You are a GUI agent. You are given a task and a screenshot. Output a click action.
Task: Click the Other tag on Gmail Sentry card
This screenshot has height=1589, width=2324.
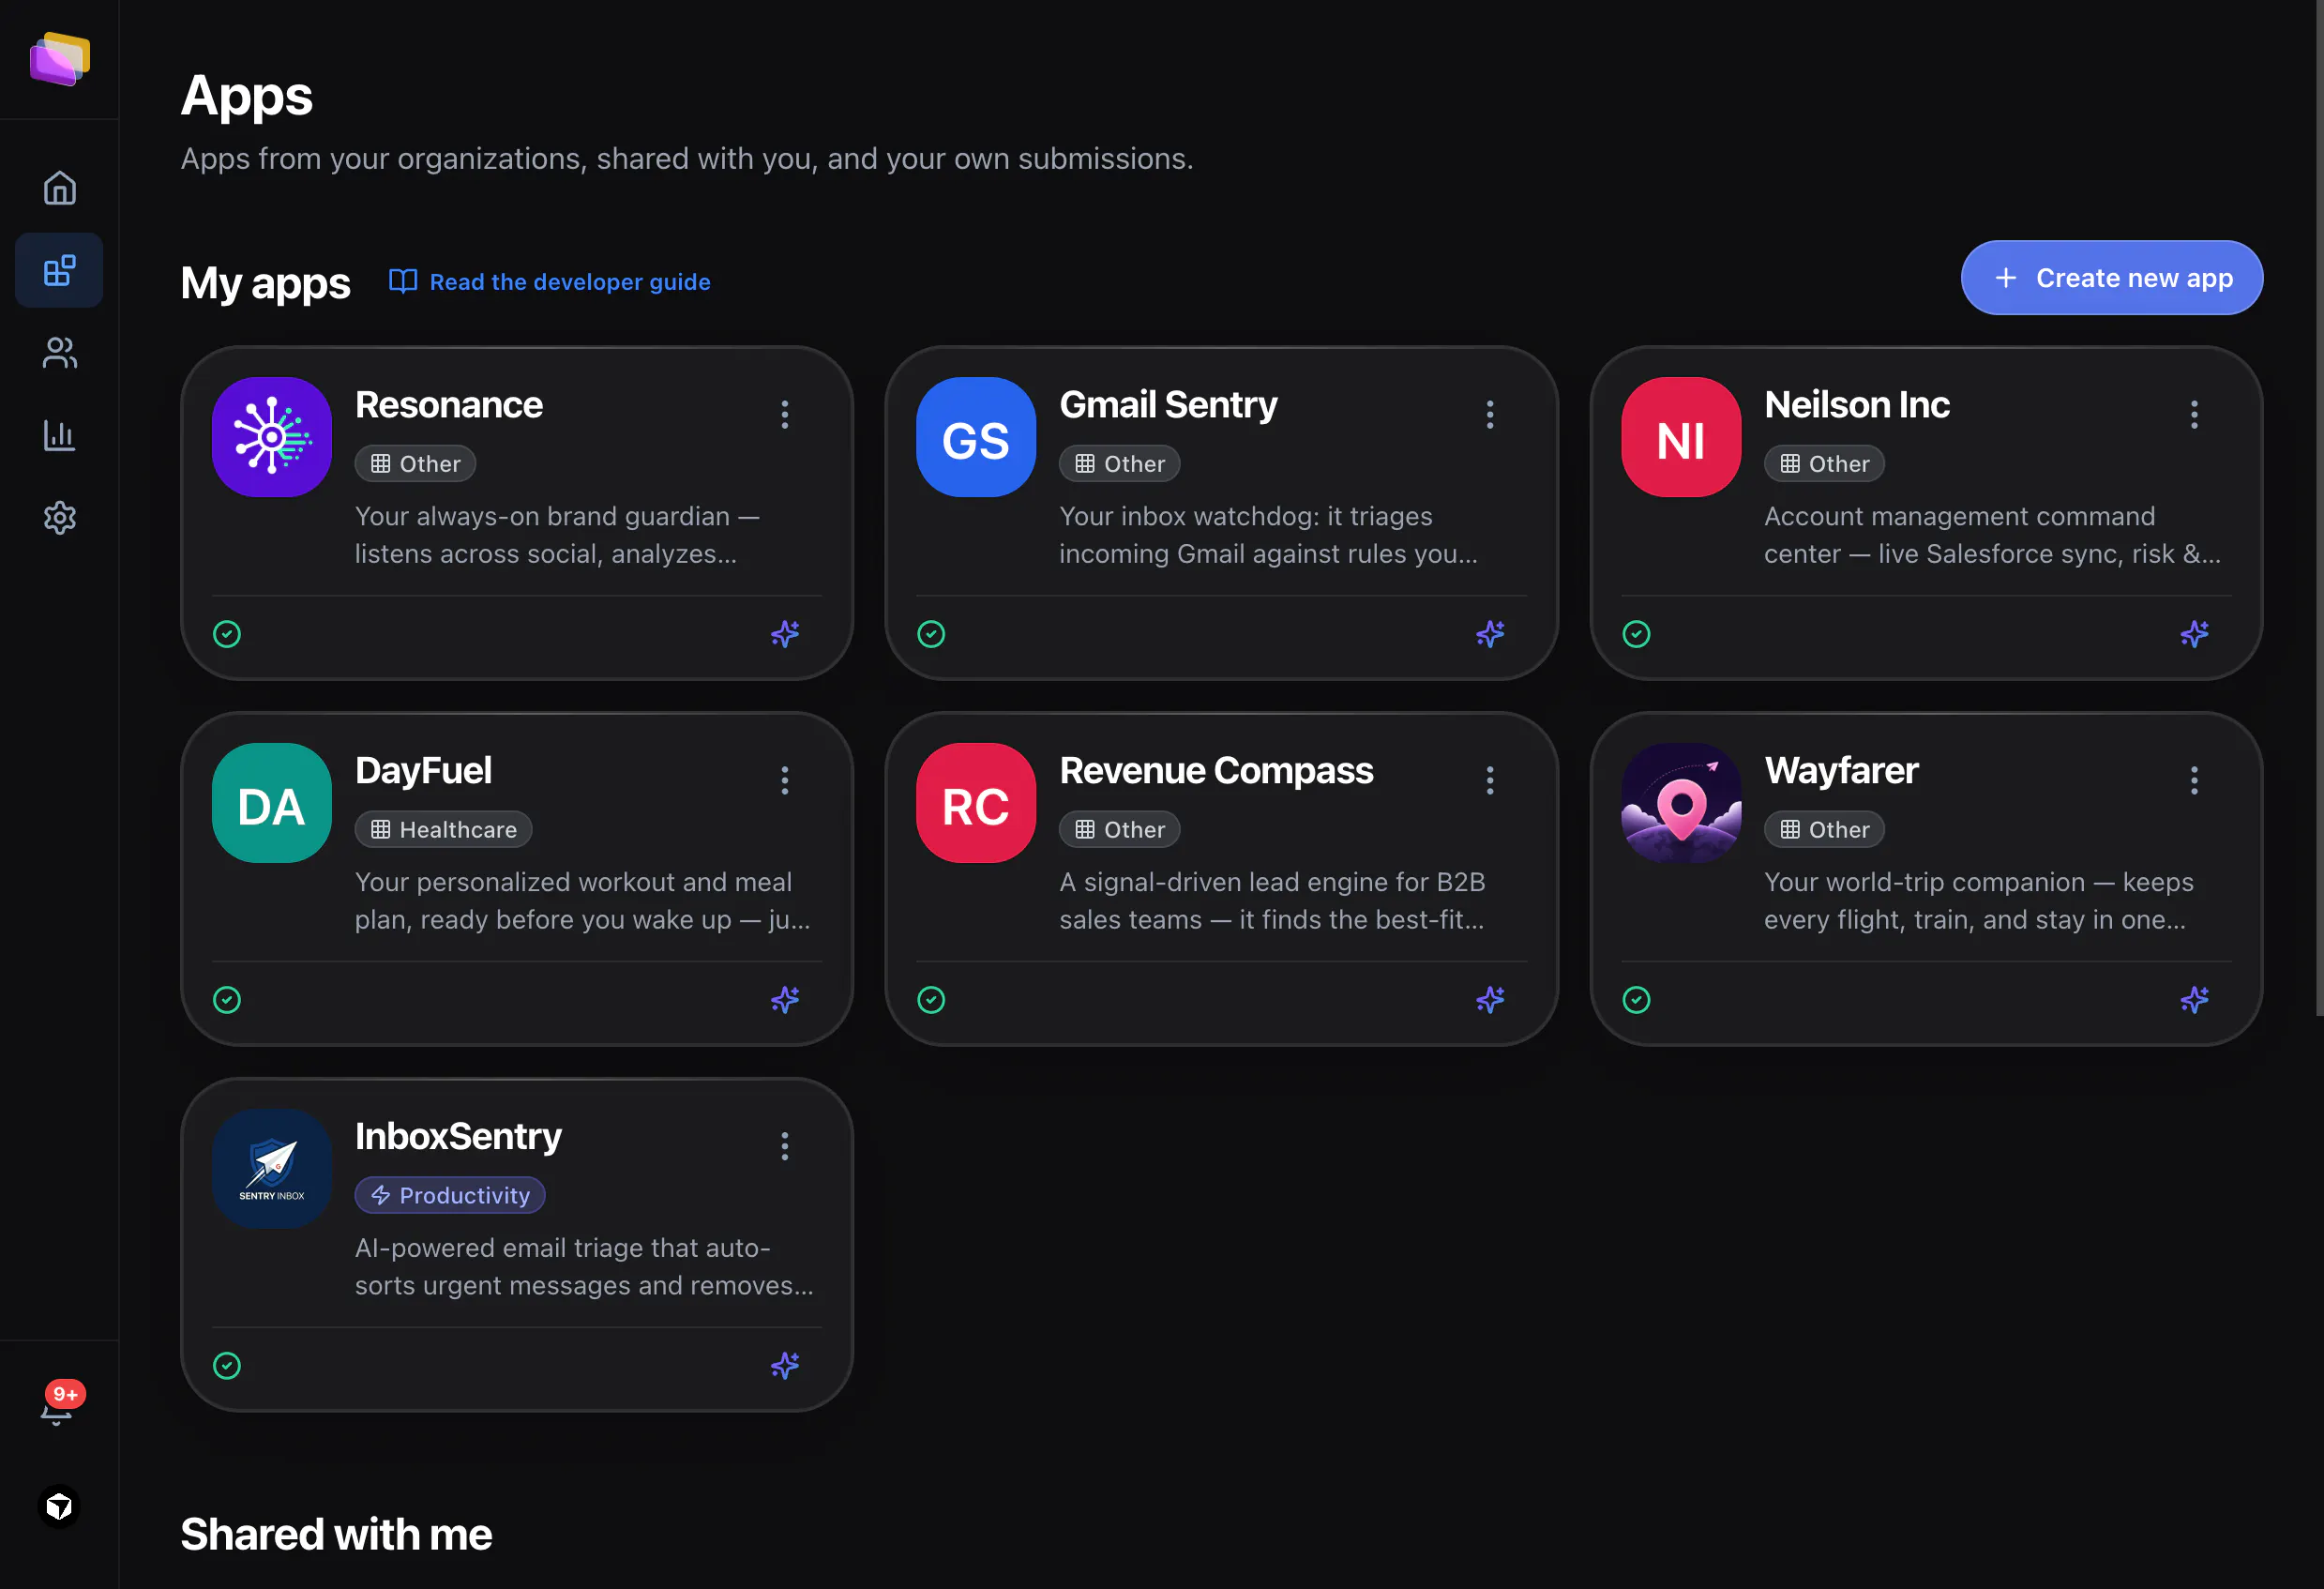pyautogui.click(x=1120, y=464)
